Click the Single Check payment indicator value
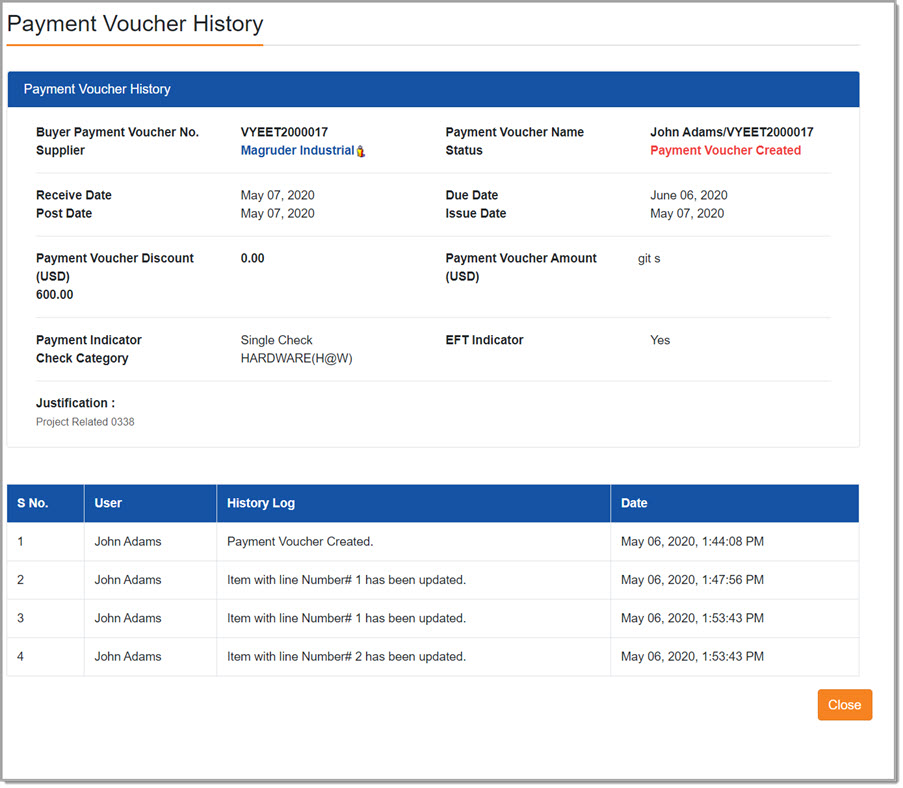903x788 pixels. pyautogui.click(x=276, y=340)
